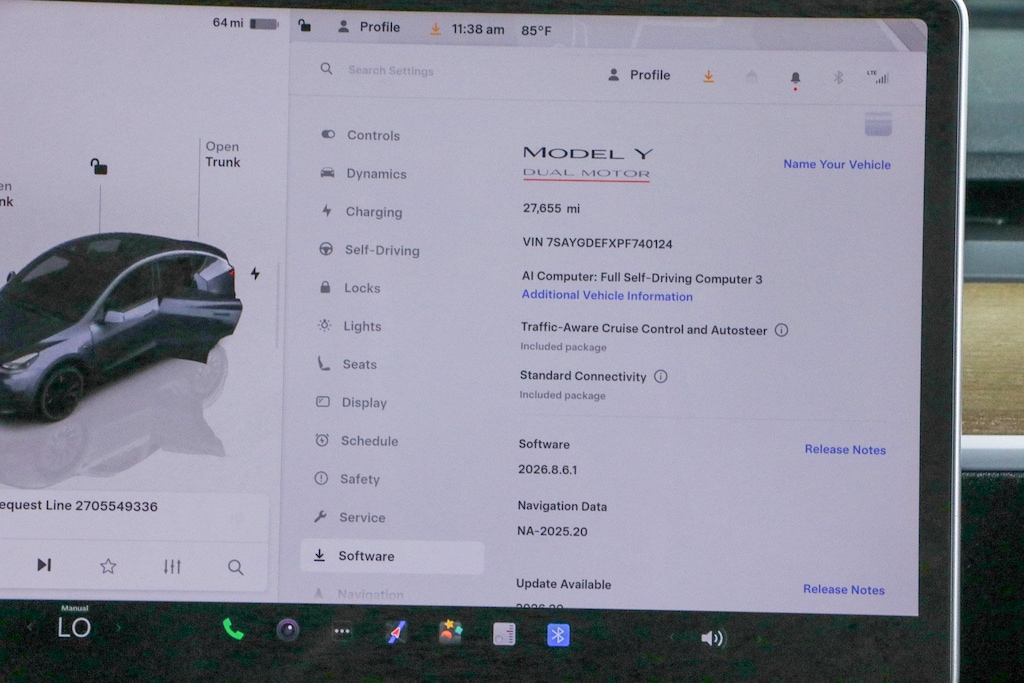
Task: Click the Search Settings field
Action: coord(391,70)
